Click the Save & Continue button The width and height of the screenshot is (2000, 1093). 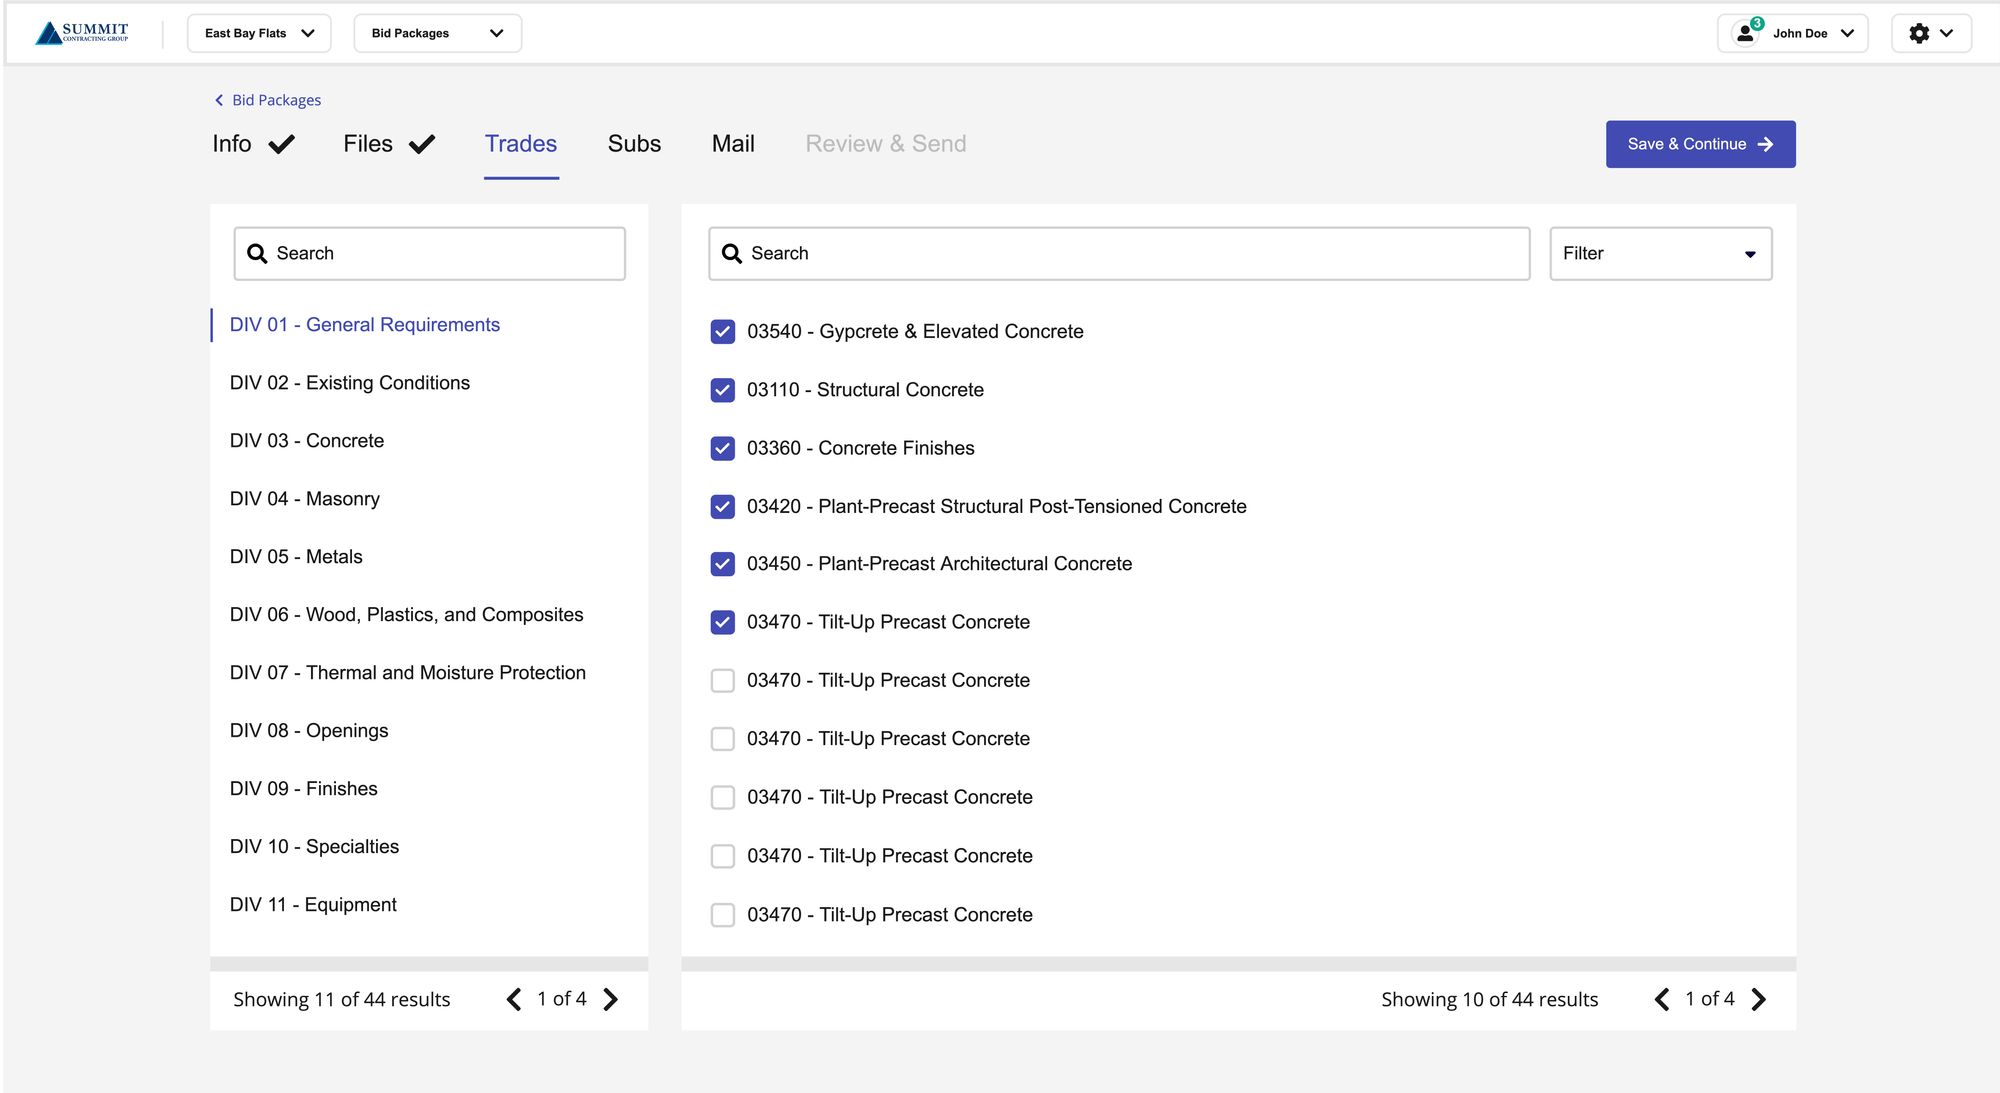click(x=1700, y=144)
